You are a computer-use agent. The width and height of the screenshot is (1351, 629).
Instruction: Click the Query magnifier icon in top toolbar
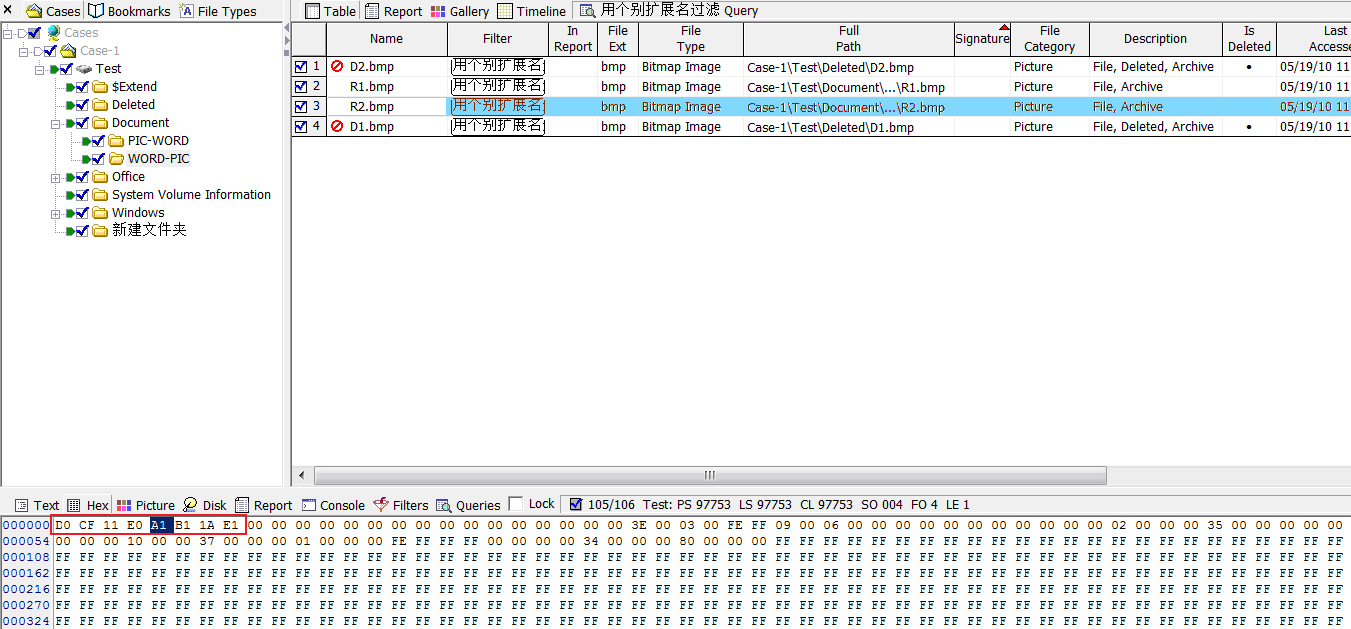click(587, 11)
